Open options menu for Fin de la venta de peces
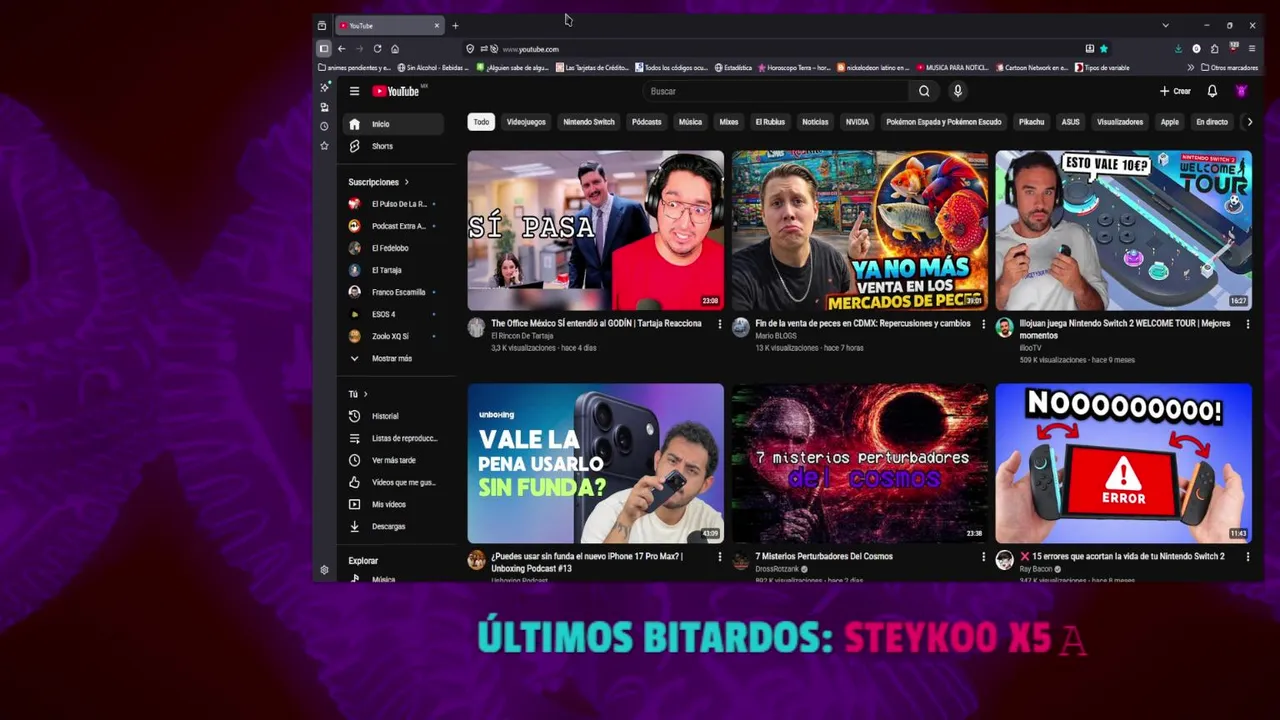Screen dimensions: 1280x720 [983, 324]
